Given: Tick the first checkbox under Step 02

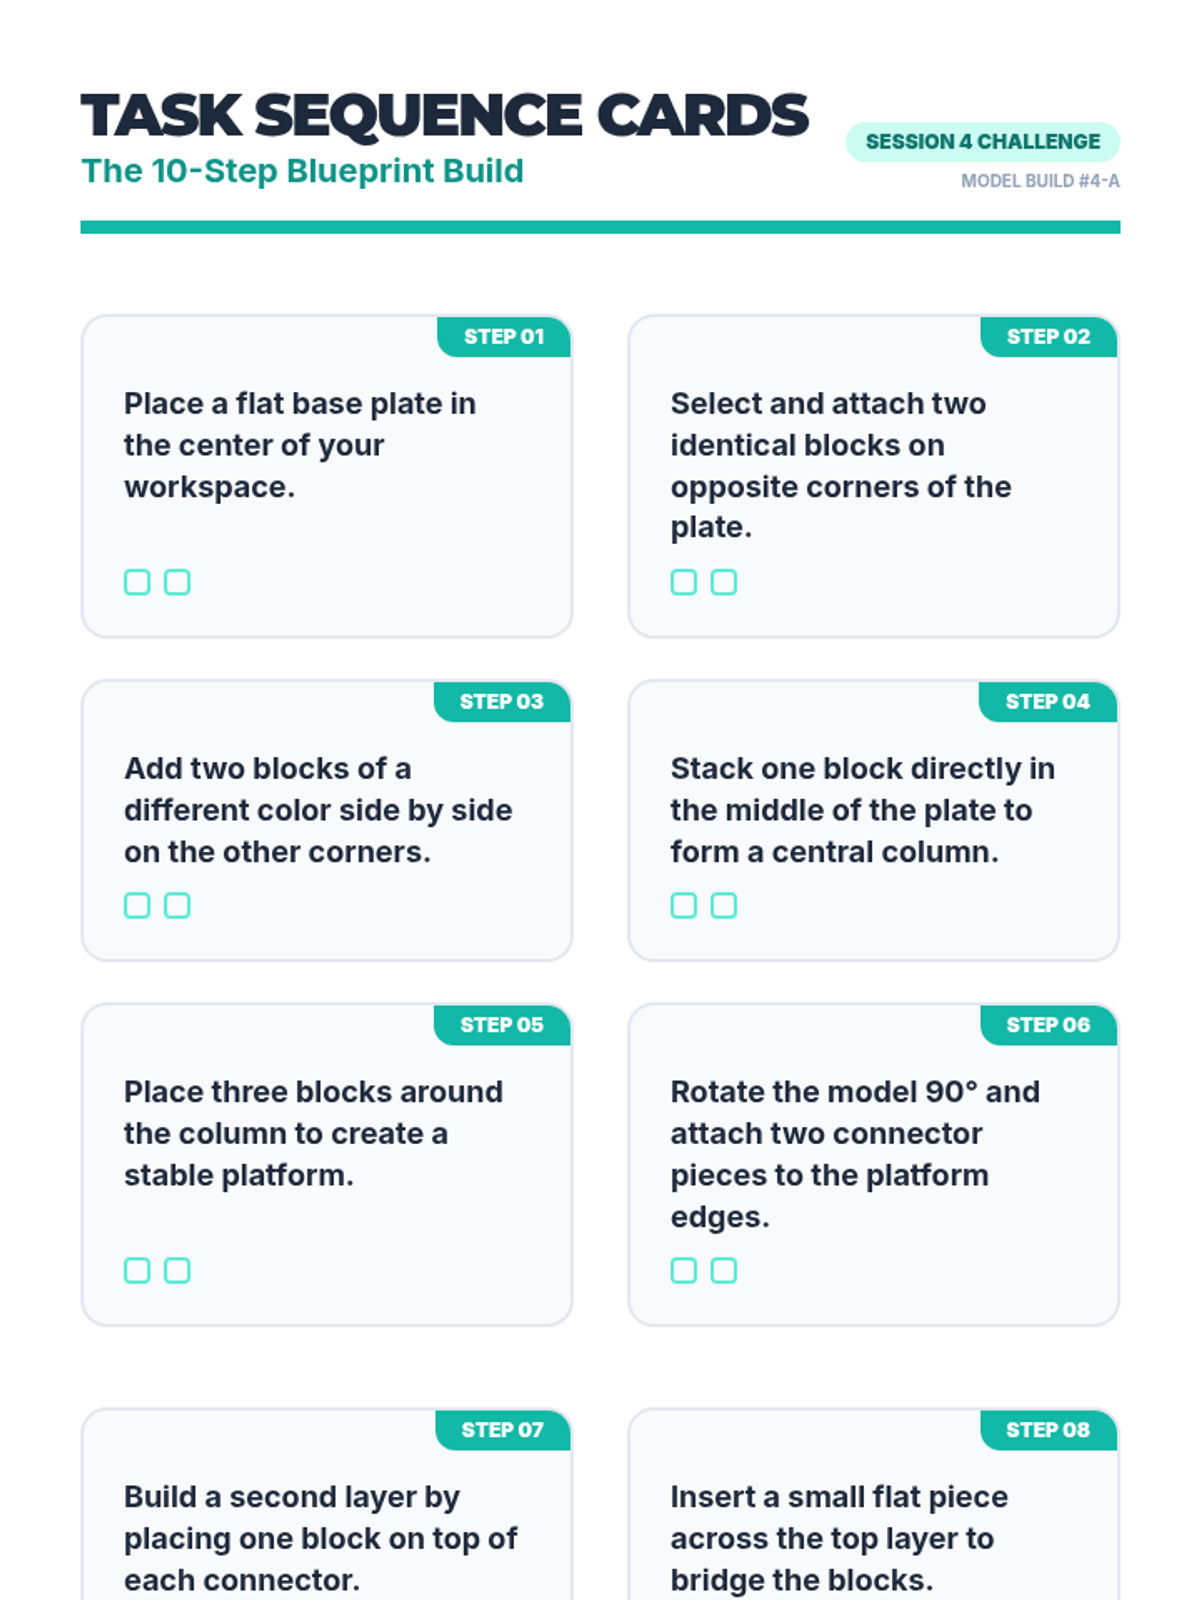Looking at the screenshot, I should pyautogui.click(x=684, y=582).
